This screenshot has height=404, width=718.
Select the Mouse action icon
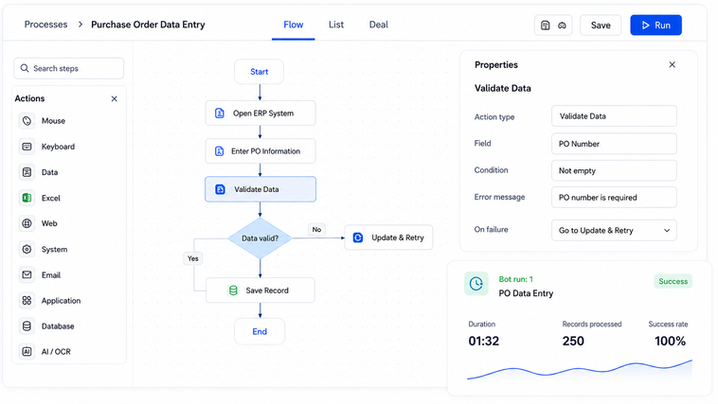click(27, 121)
